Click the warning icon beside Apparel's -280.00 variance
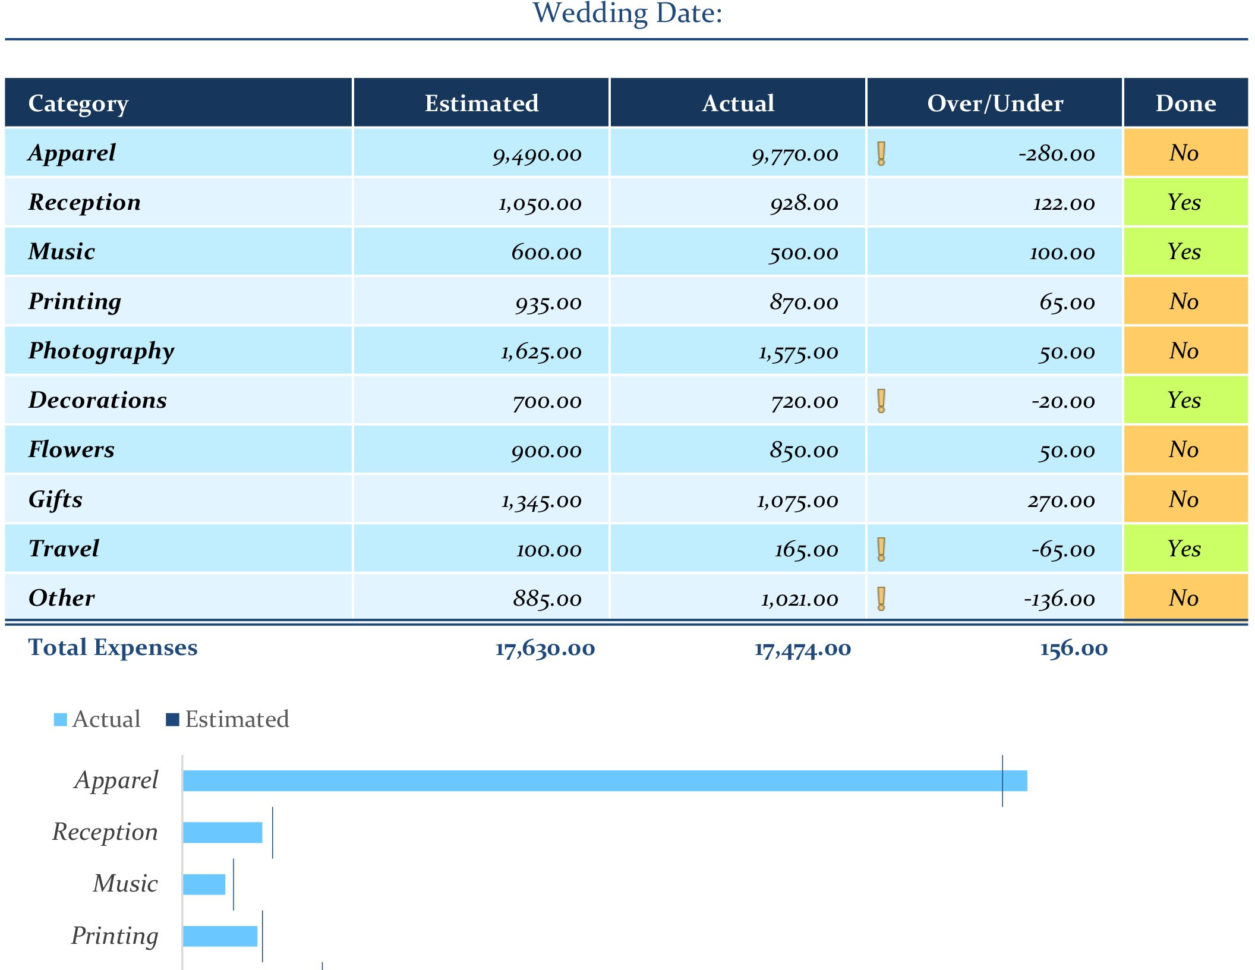Image resolution: width=1255 pixels, height=970 pixels. pyautogui.click(x=880, y=153)
